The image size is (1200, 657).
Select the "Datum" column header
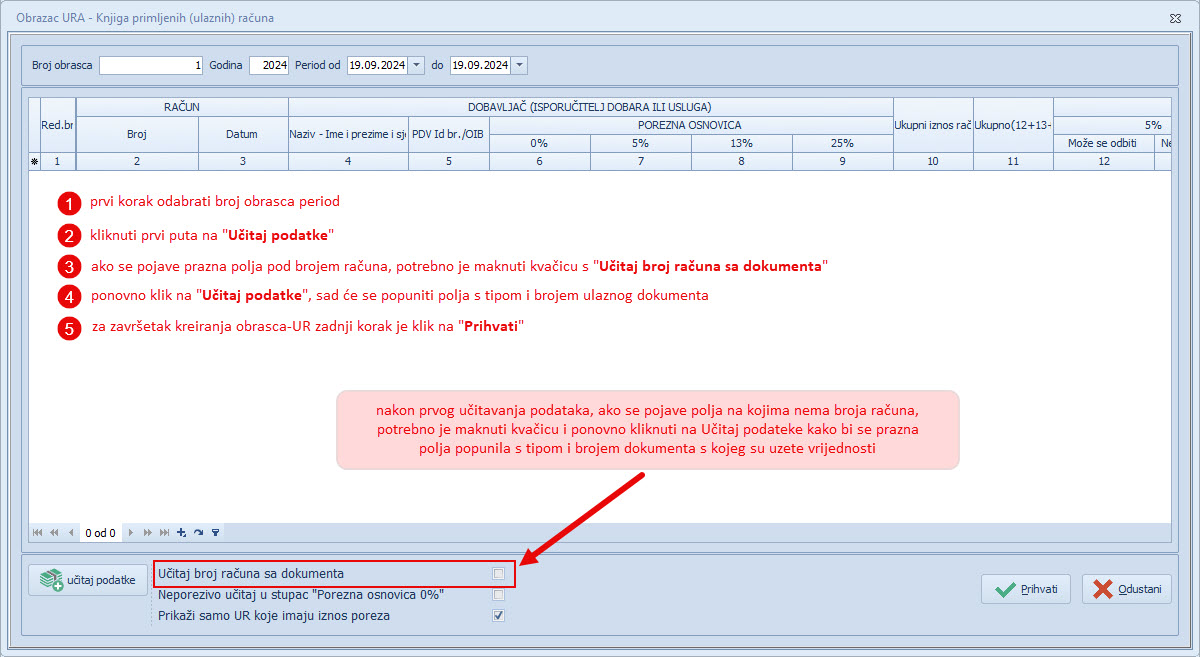(x=242, y=134)
